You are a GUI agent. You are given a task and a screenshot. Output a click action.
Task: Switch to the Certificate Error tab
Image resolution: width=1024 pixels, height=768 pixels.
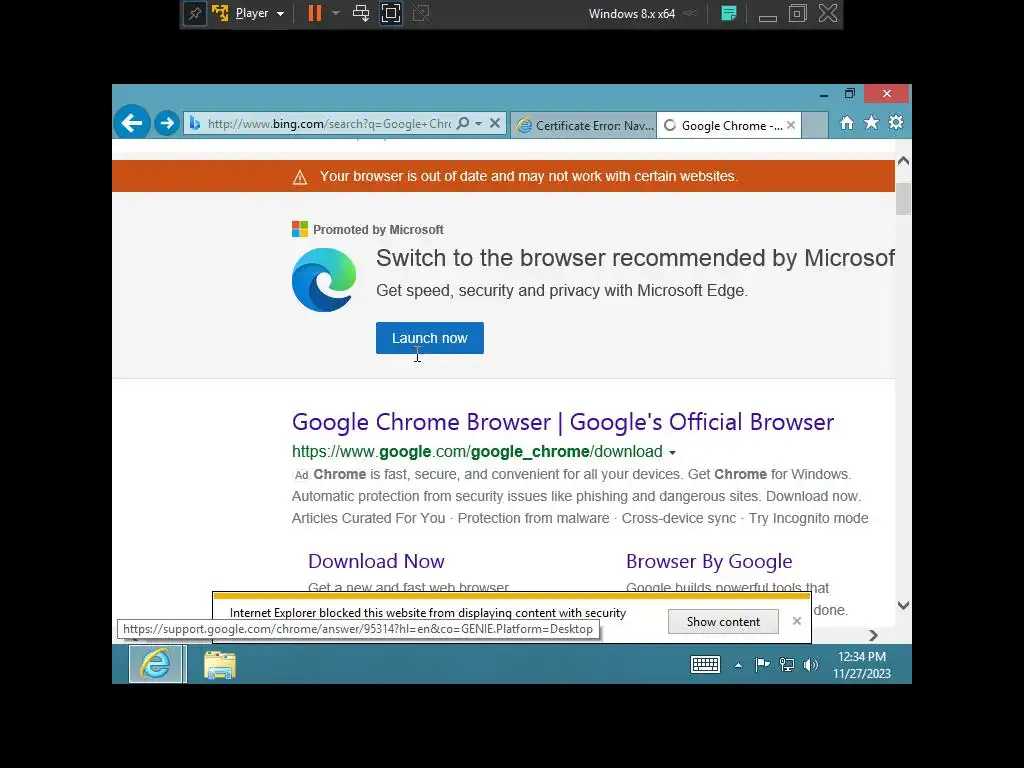(584, 125)
